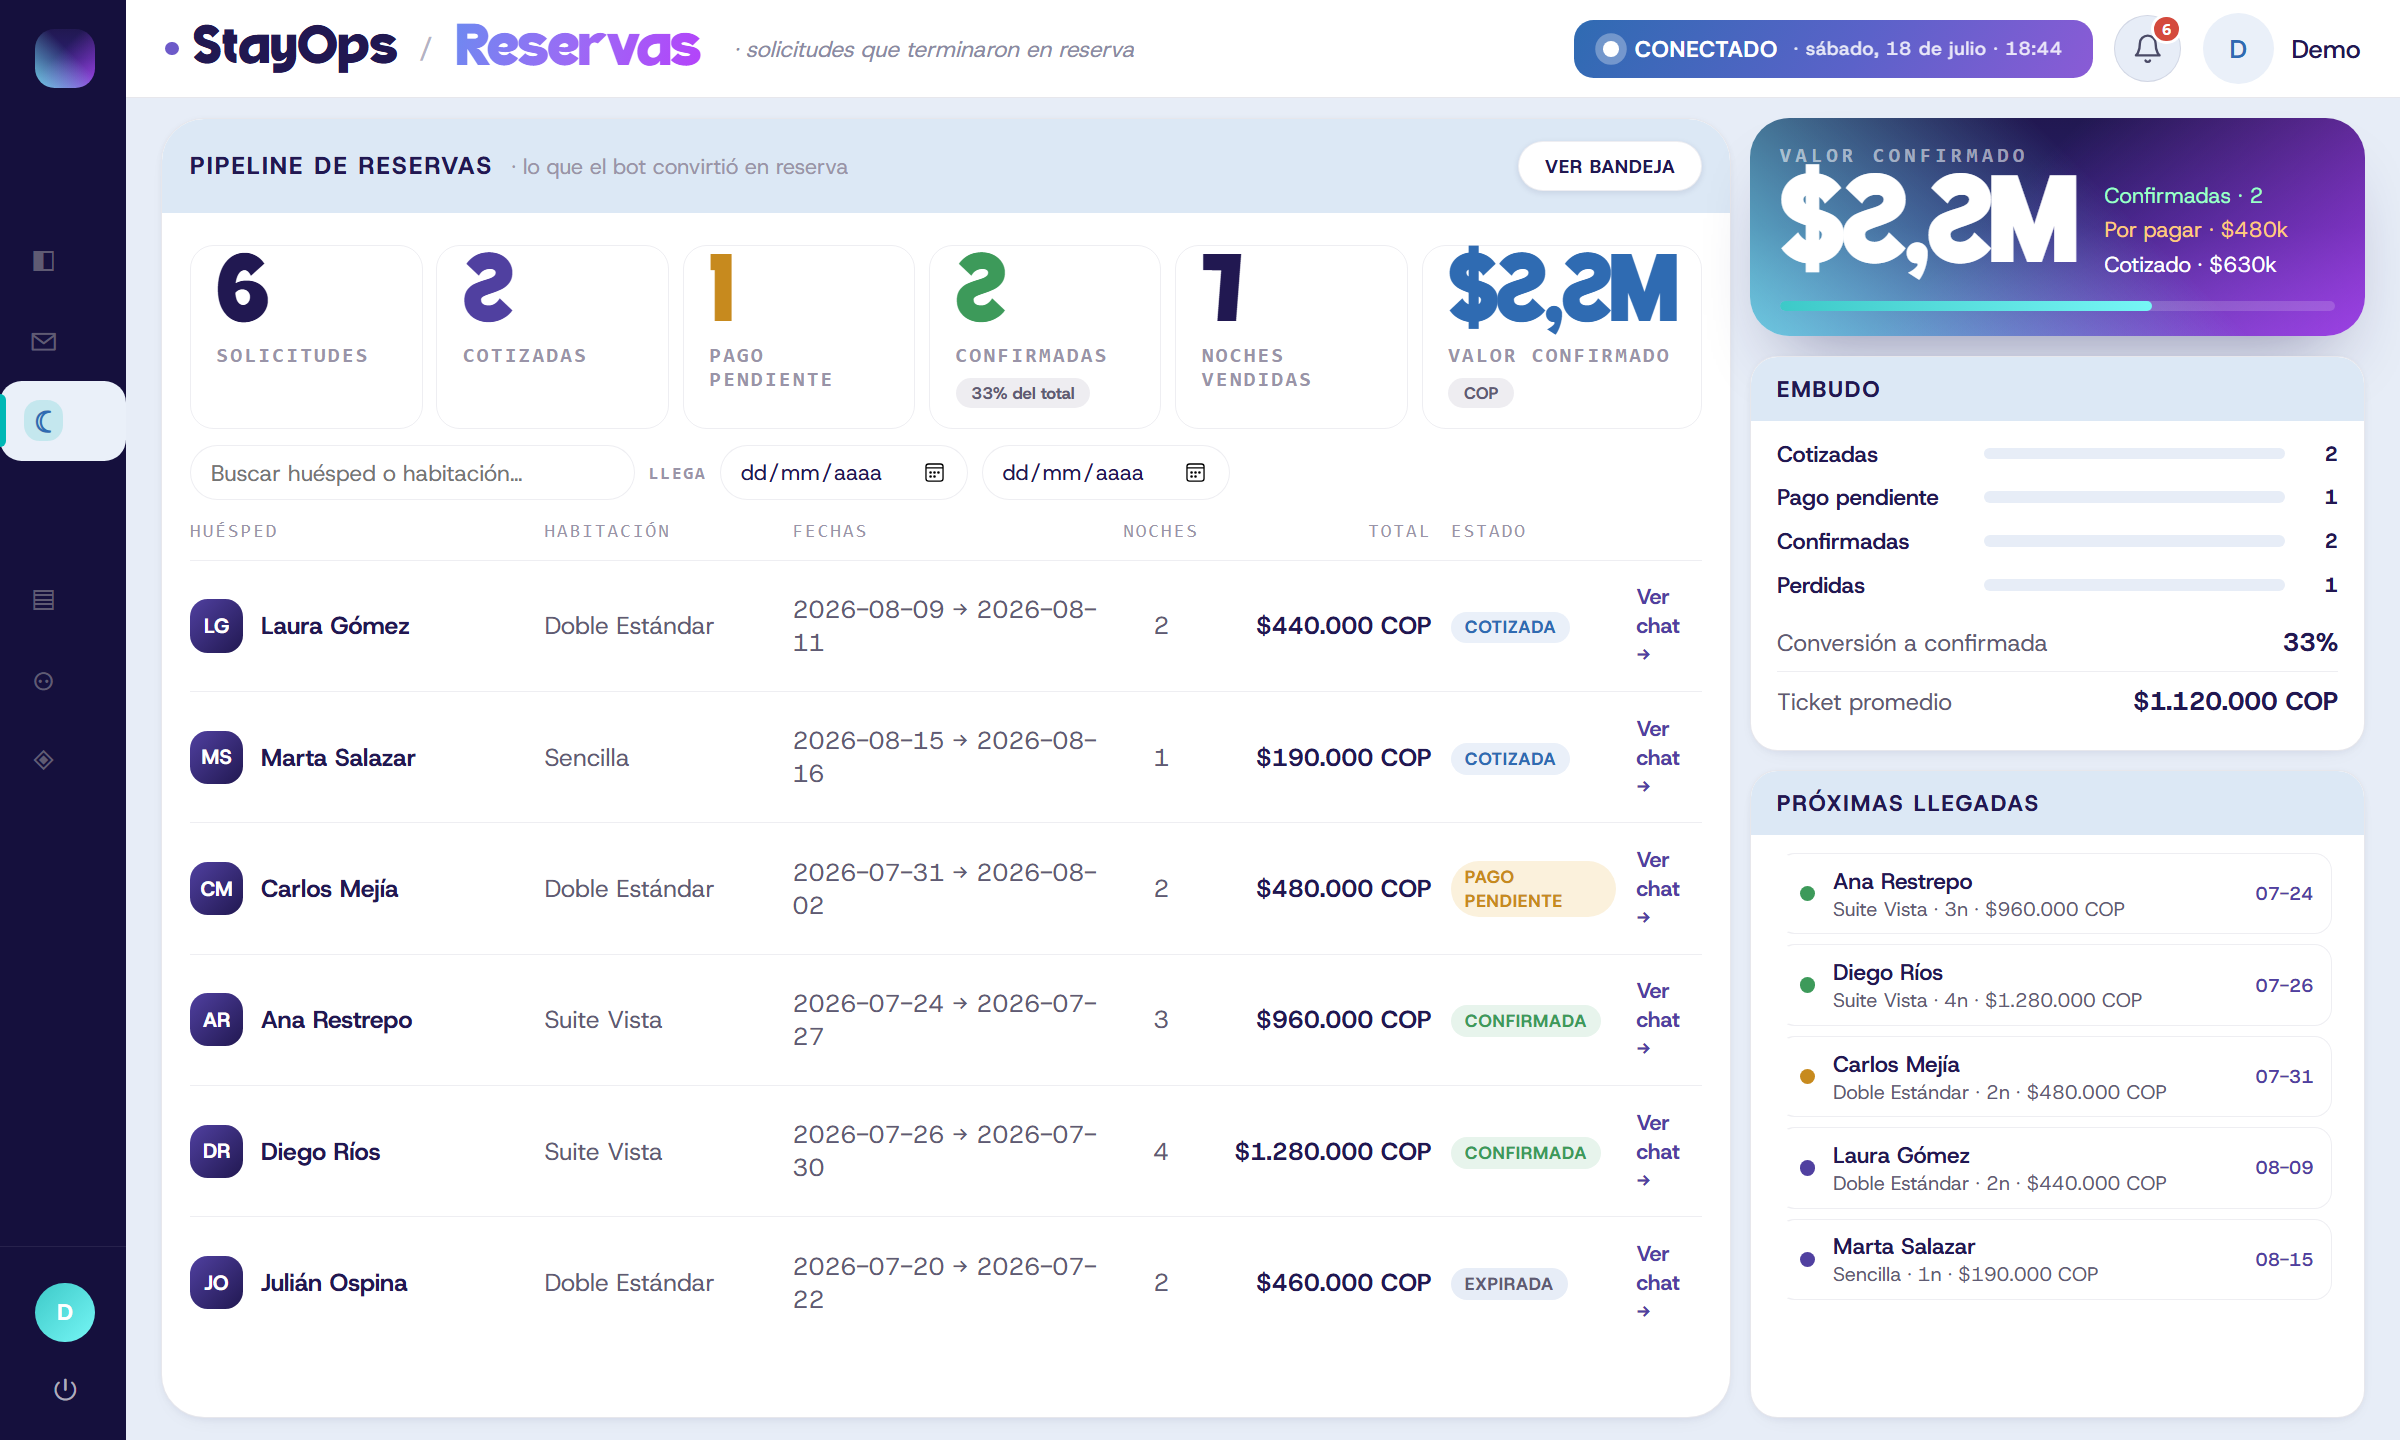Open the Demo user menu
The image size is (2400, 1440).
(x=2283, y=49)
